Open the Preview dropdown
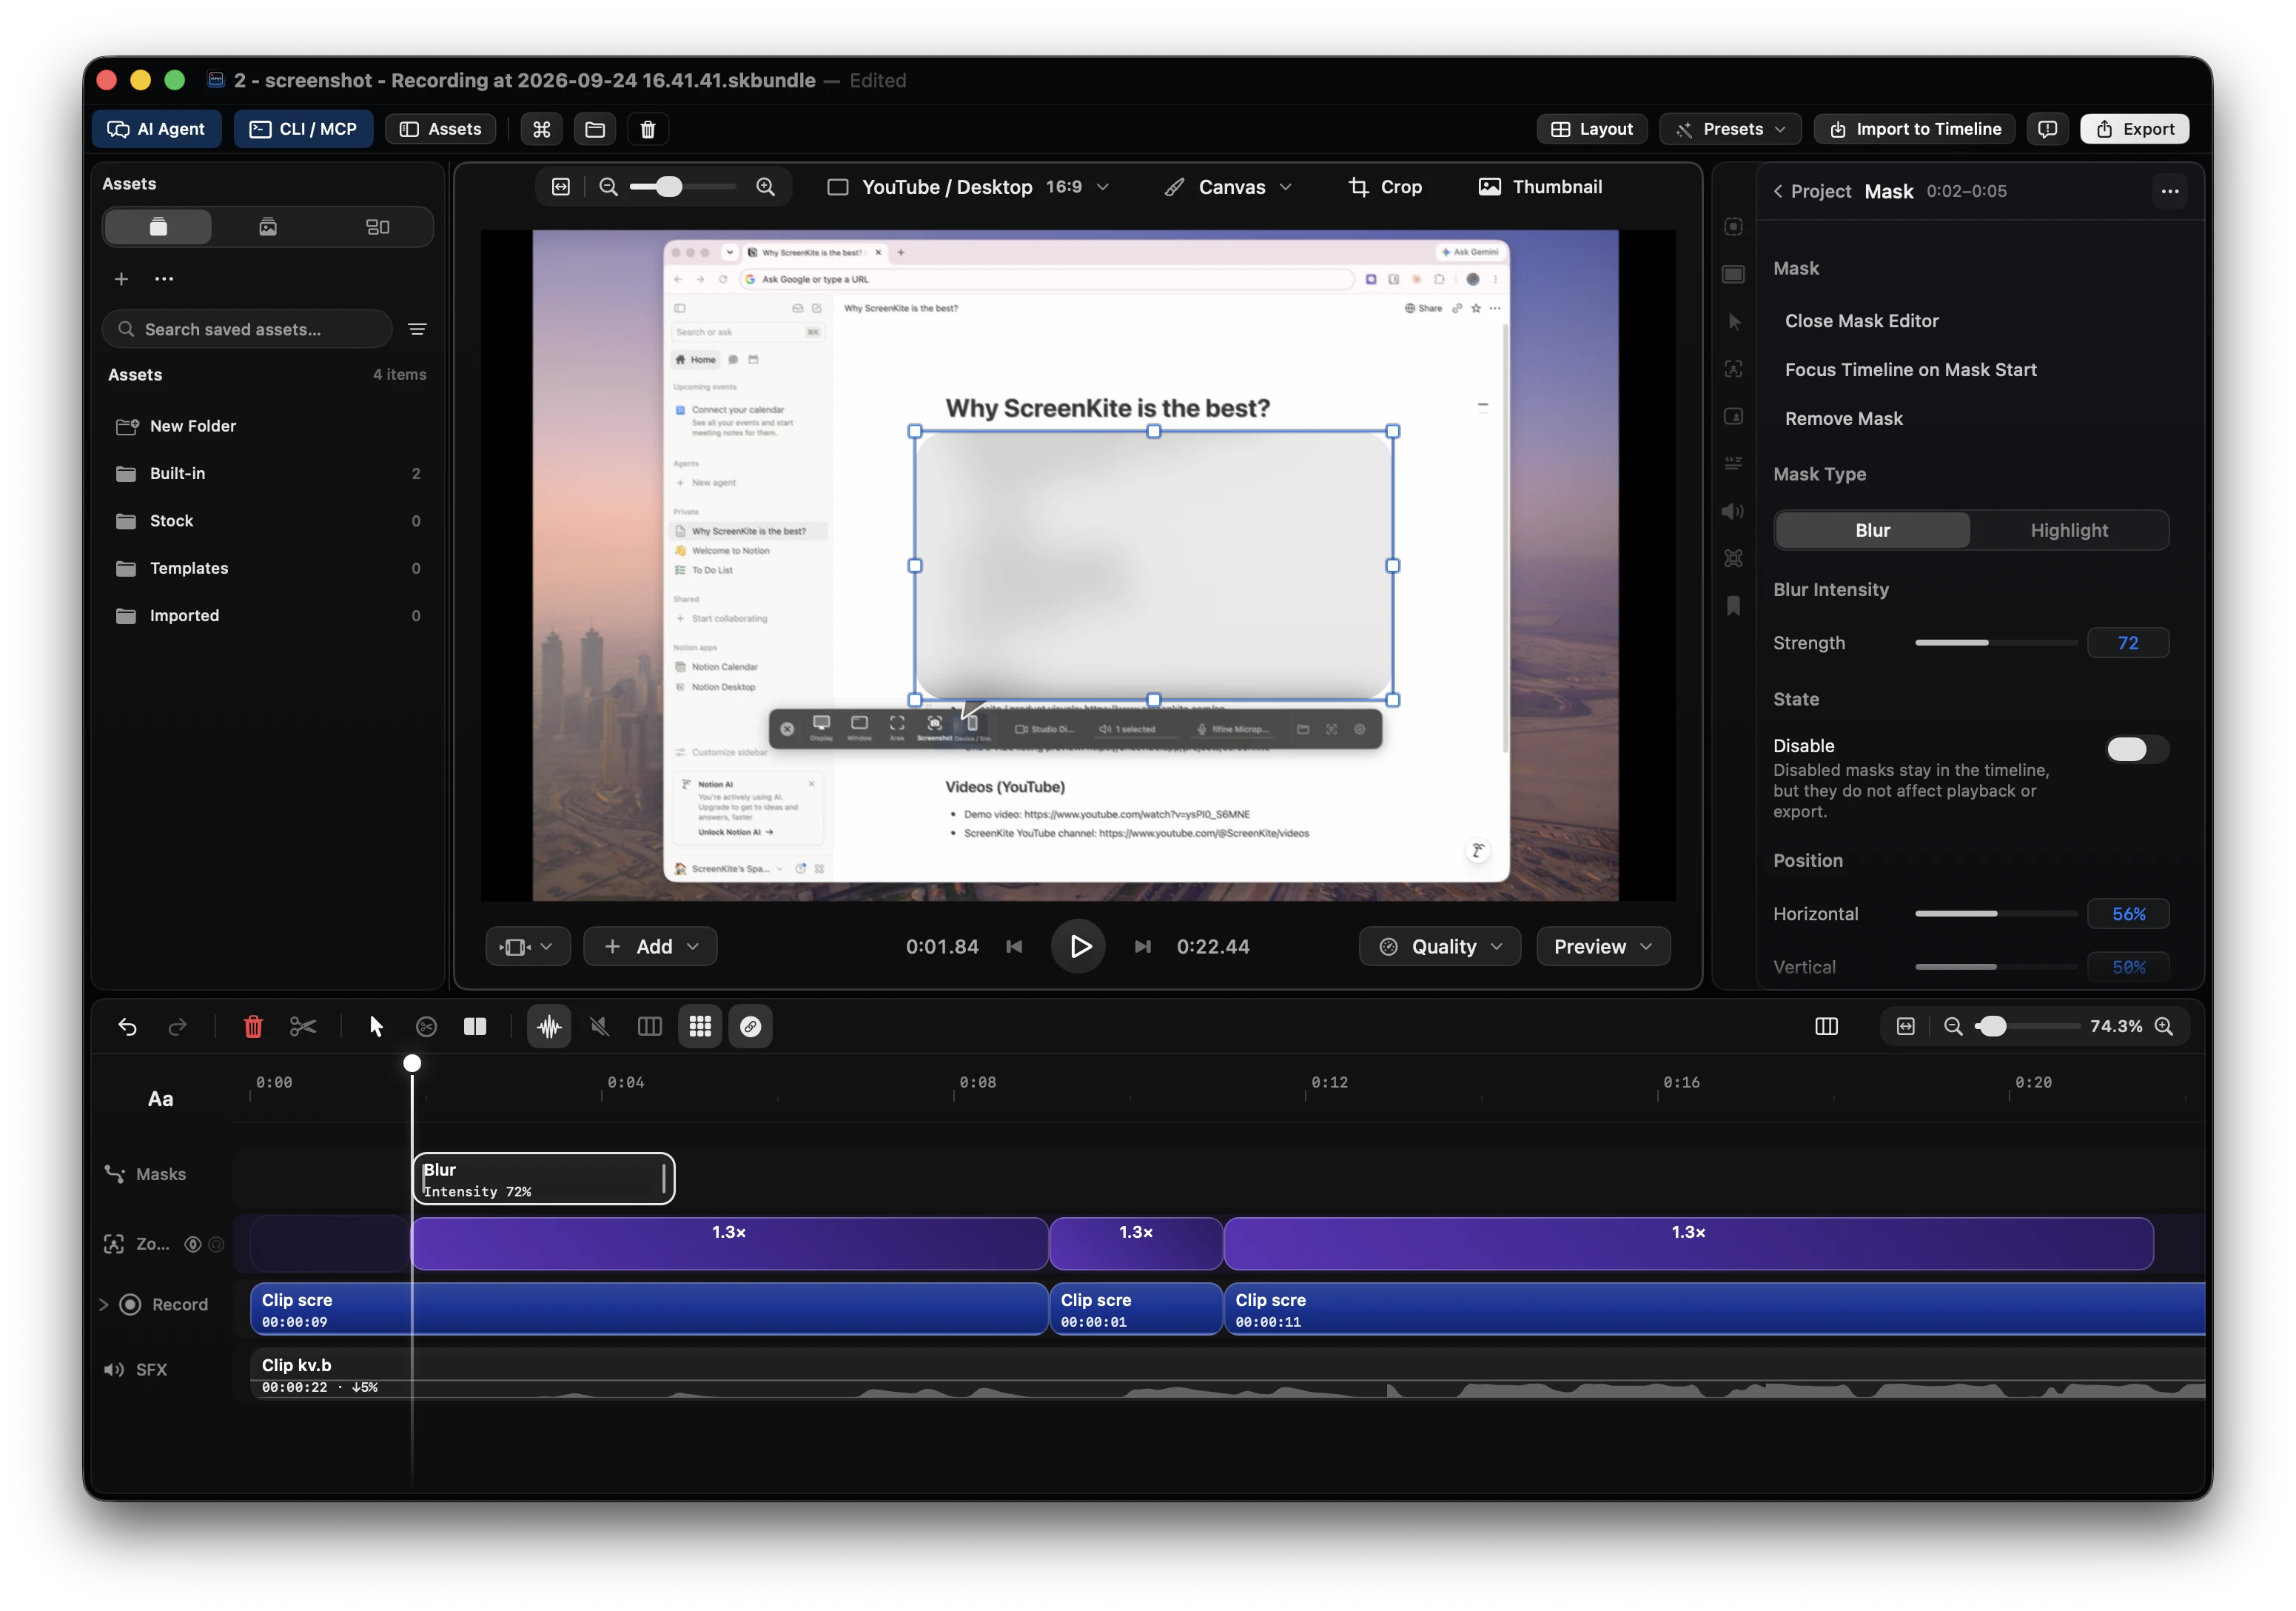Image resolution: width=2296 pixels, height=1611 pixels. pos(1603,947)
